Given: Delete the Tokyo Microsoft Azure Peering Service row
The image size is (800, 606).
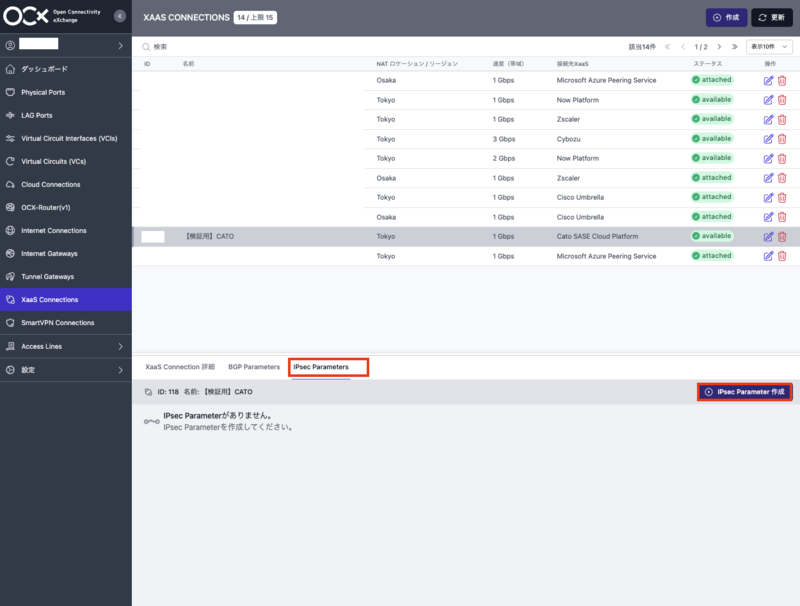Looking at the screenshot, I should coord(782,256).
